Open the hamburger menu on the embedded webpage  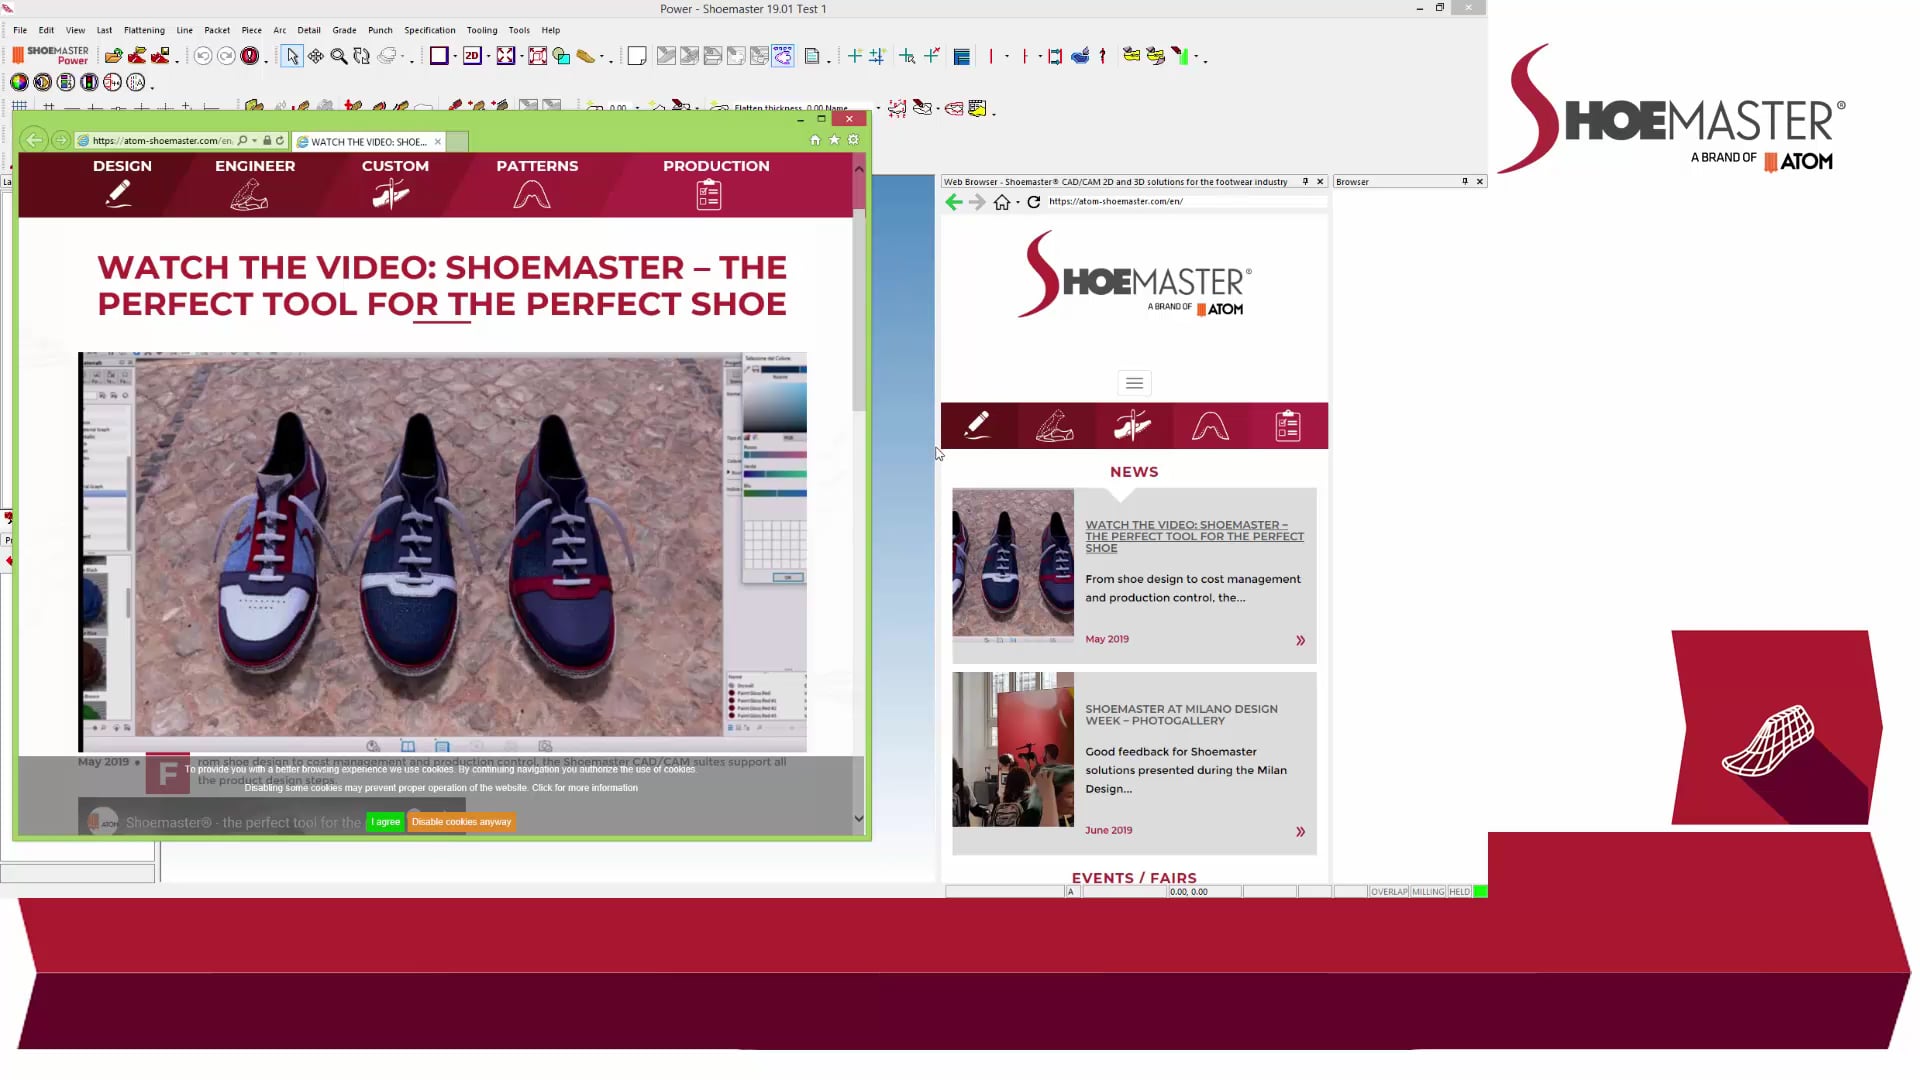tap(1133, 382)
